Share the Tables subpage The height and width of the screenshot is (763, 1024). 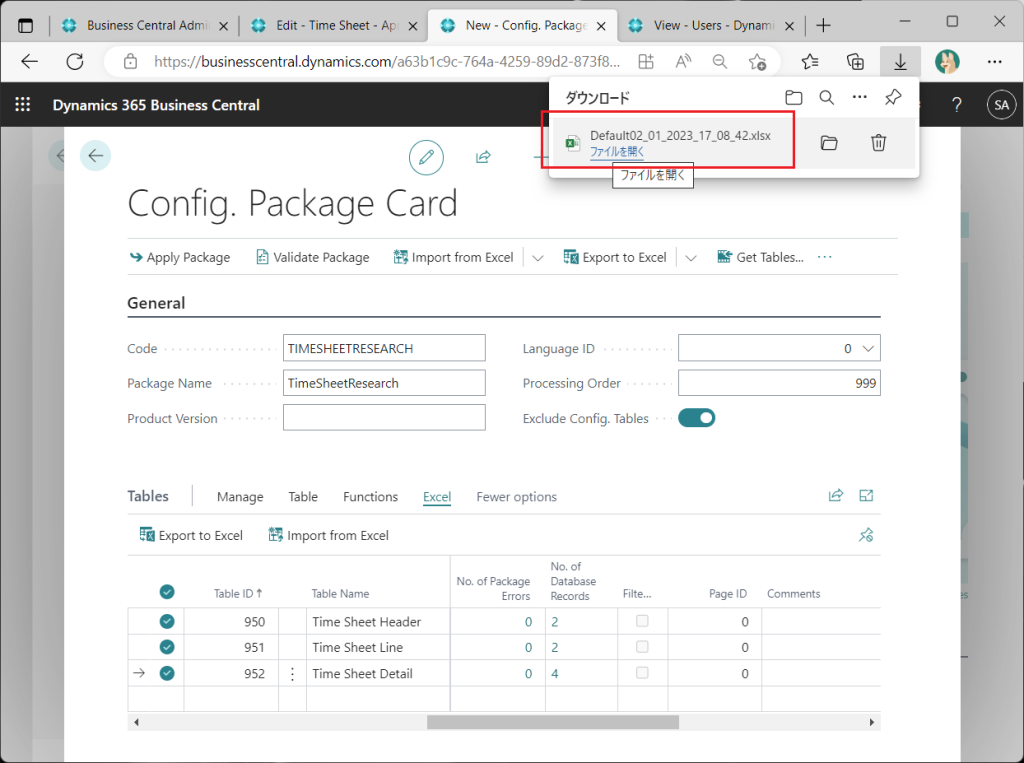click(x=836, y=496)
